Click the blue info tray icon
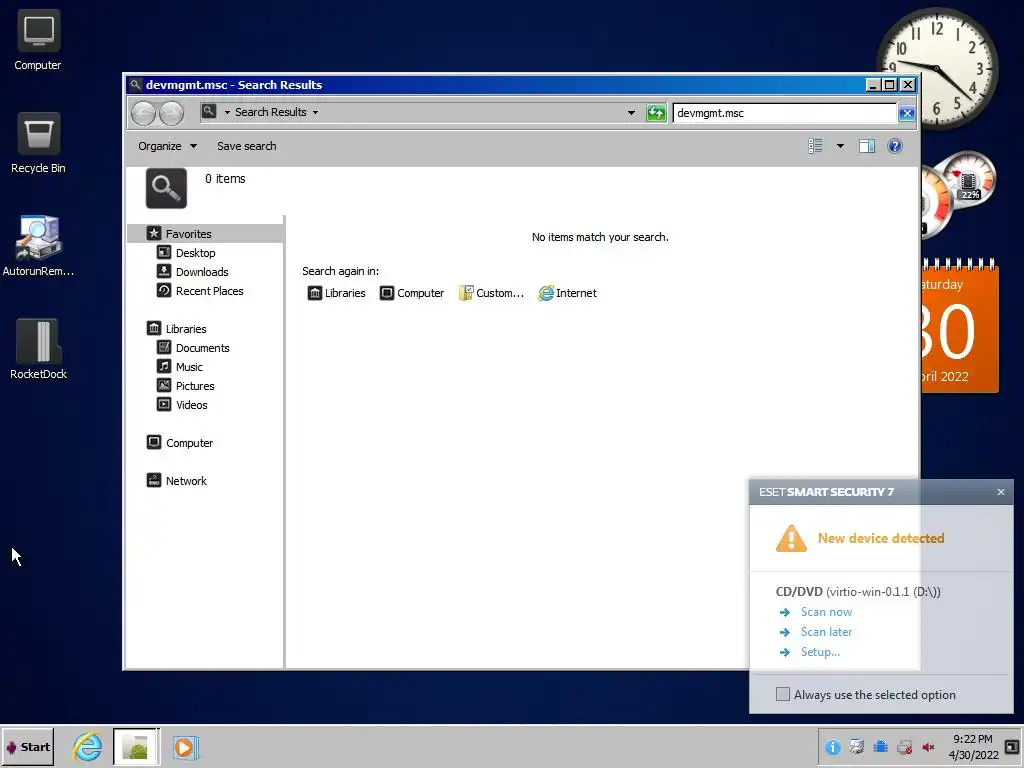 point(832,747)
